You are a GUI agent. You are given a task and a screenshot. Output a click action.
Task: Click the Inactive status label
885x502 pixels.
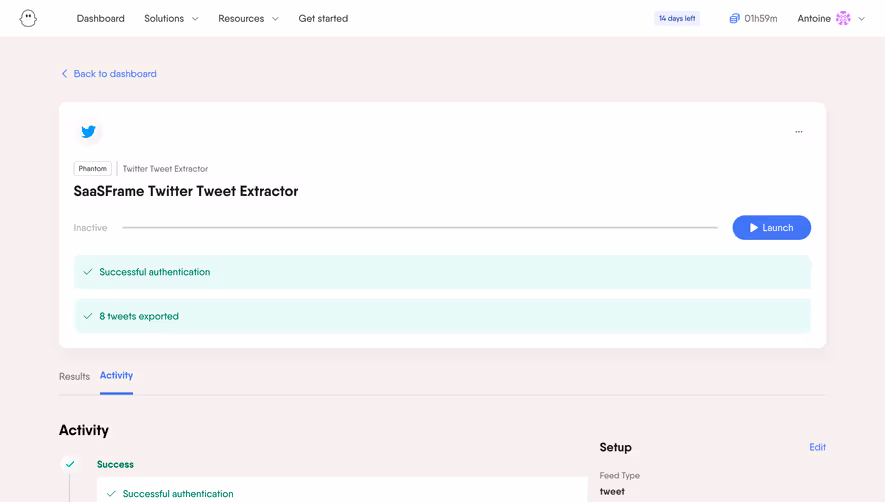click(90, 228)
